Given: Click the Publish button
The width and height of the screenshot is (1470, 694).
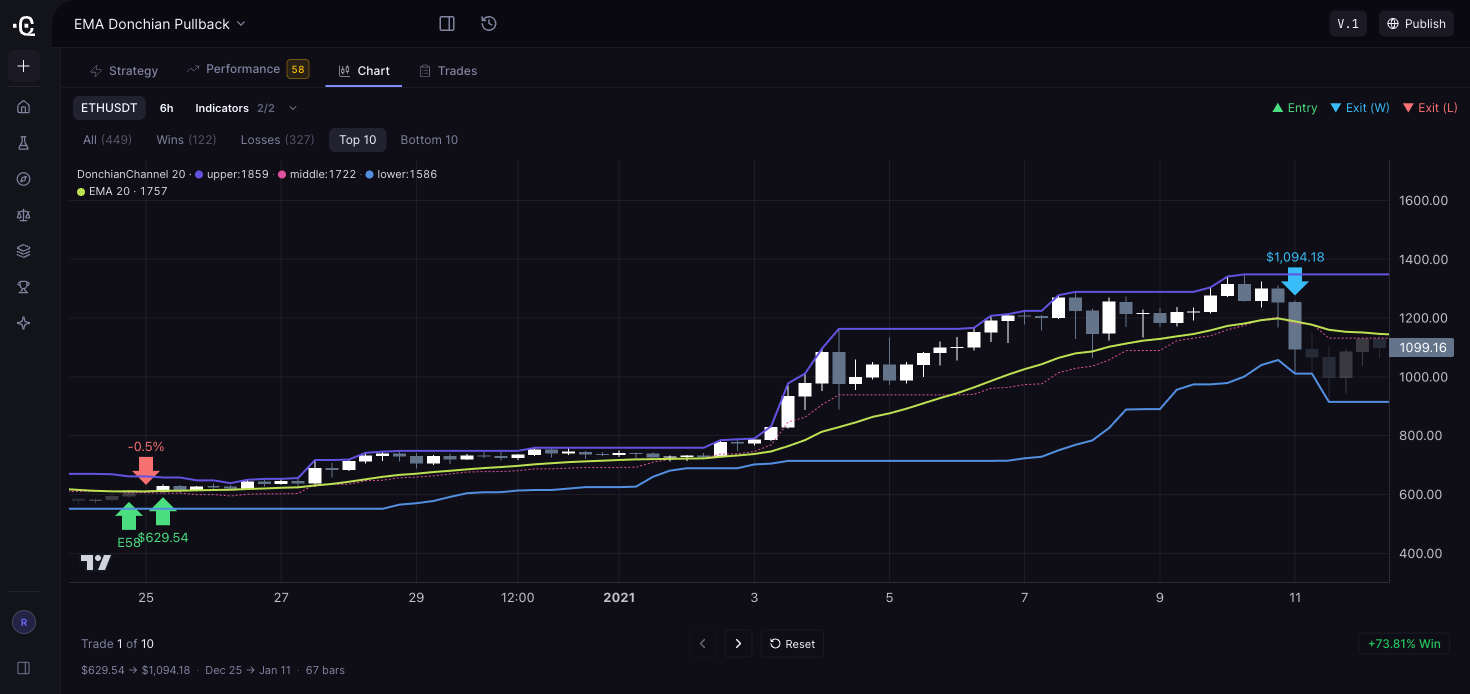Looking at the screenshot, I should click(x=1417, y=24).
